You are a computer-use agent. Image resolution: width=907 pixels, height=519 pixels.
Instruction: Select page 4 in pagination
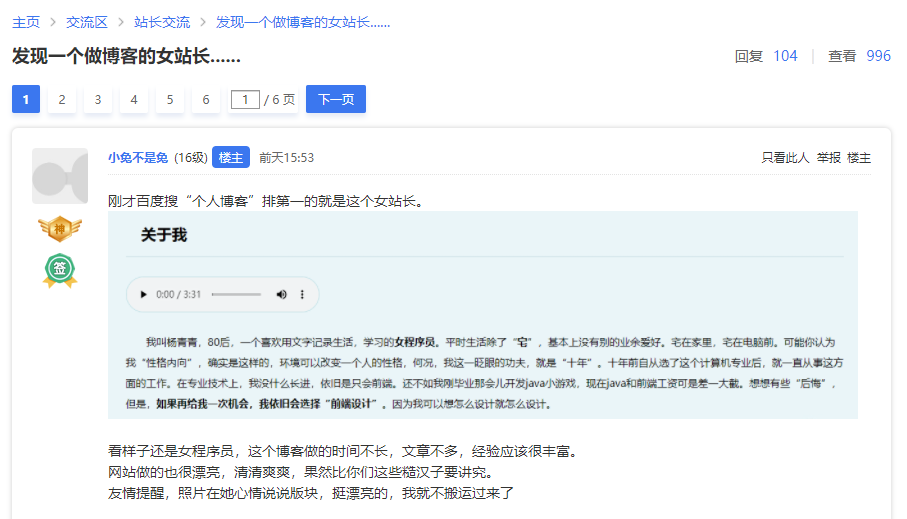[x=133, y=99]
